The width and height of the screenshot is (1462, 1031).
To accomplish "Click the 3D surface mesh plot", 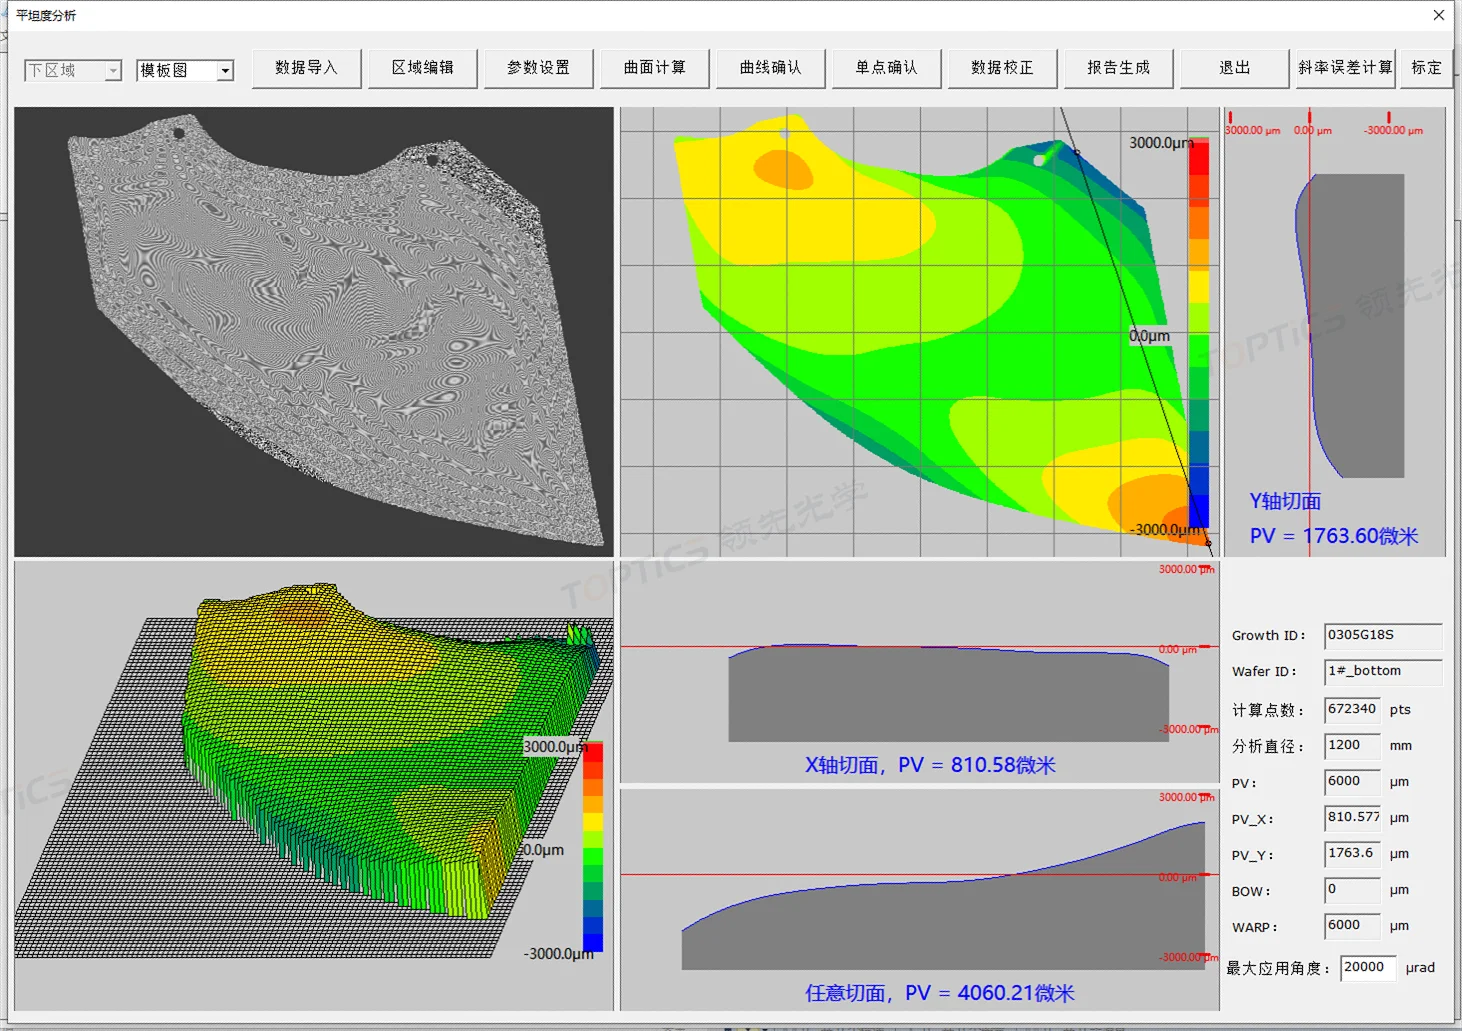I will click(313, 786).
